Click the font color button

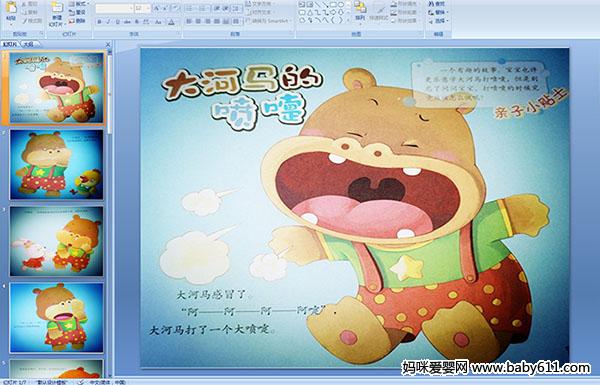[x=171, y=22]
